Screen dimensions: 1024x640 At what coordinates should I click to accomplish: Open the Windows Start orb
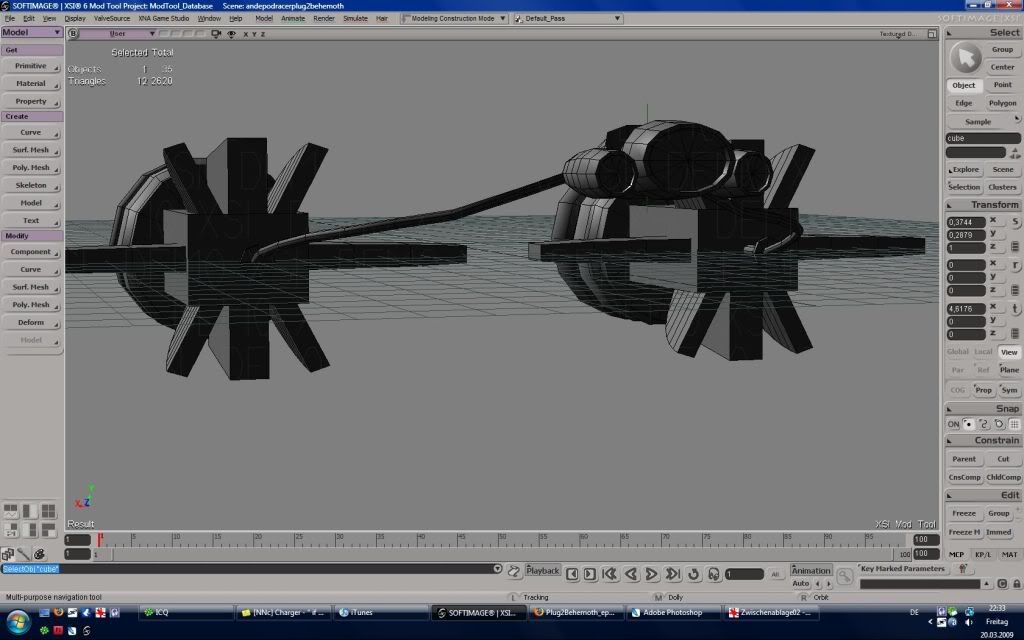(18, 620)
